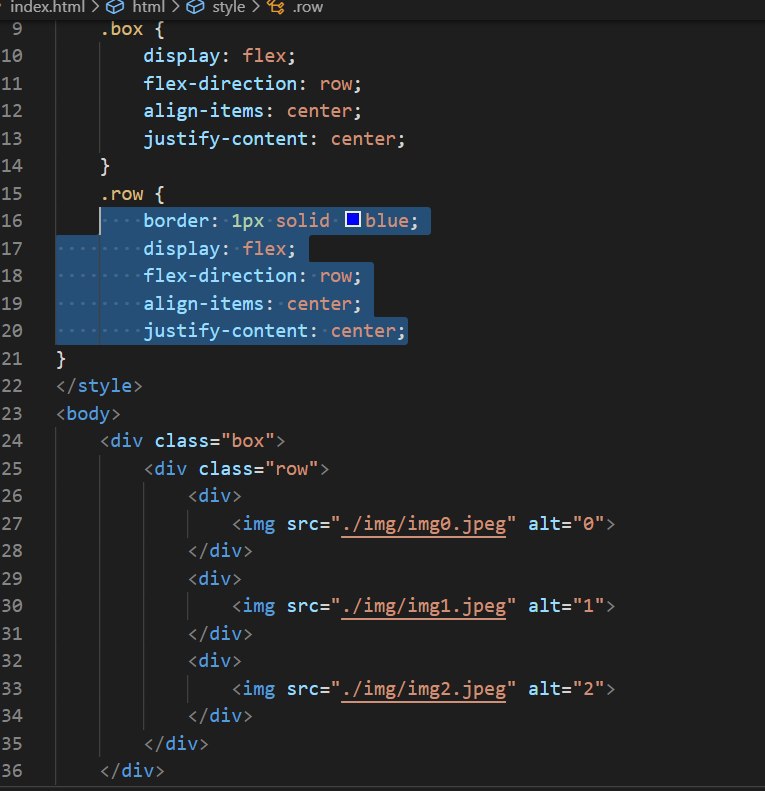Click the closing </div> on line 36
The image size is (765, 791).
132,771
